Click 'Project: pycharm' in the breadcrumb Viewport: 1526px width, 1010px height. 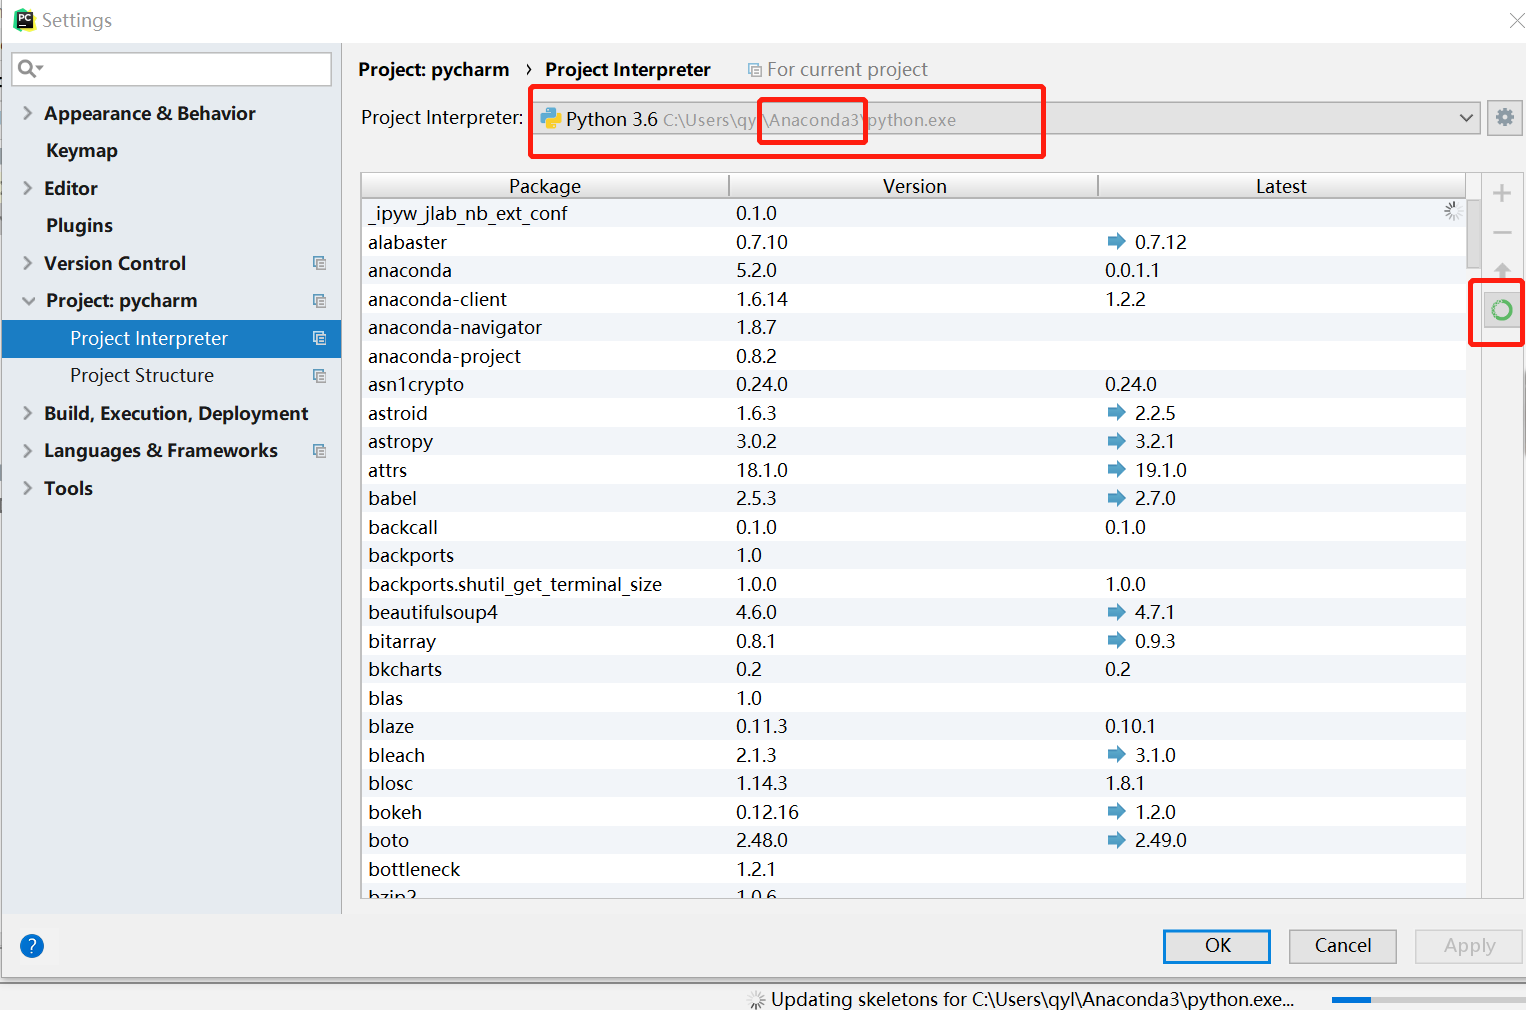coord(434,70)
